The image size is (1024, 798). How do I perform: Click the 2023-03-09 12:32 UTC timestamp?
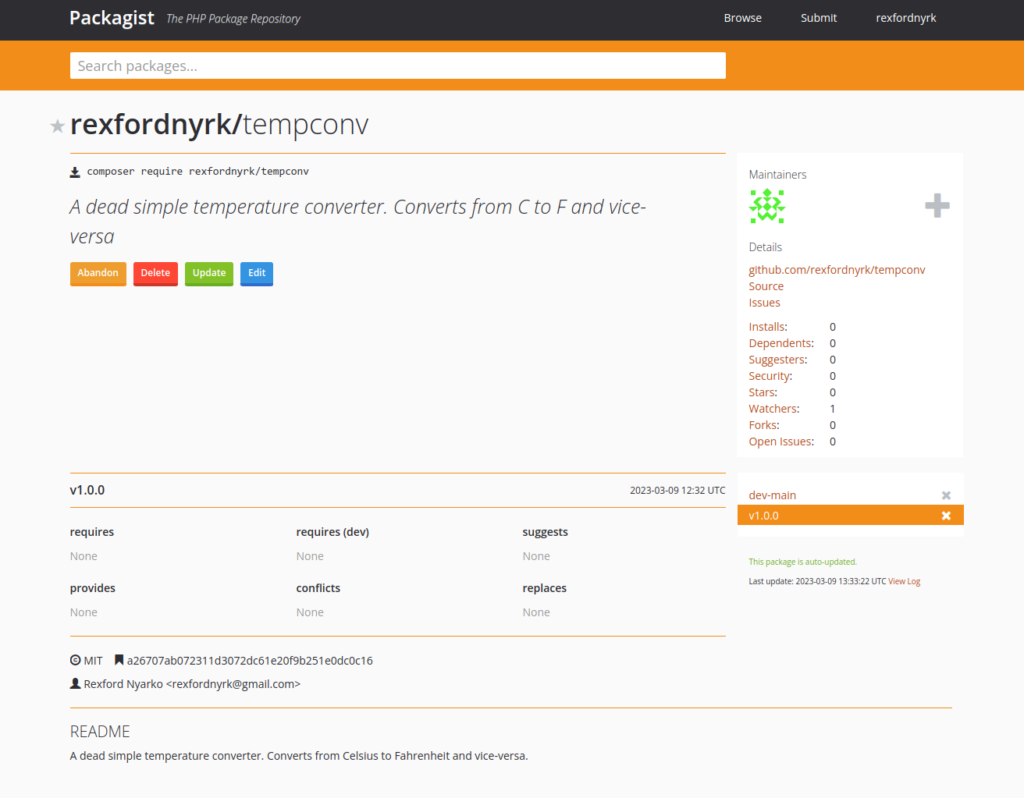(x=677, y=490)
